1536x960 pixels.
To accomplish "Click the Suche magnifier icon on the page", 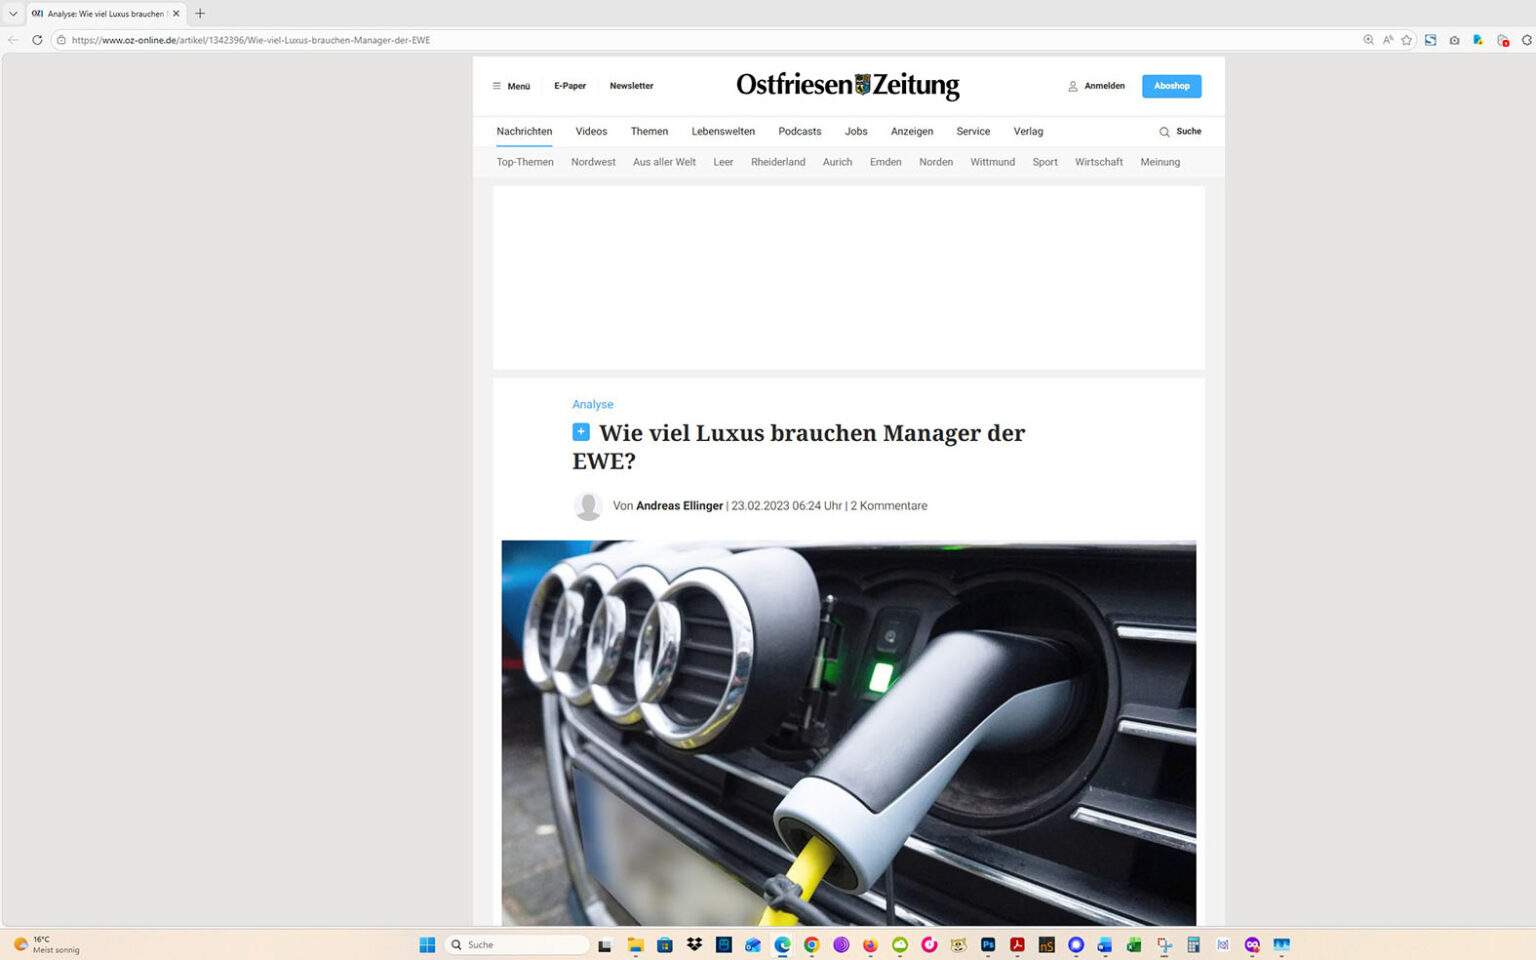I will pos(1164,131).
